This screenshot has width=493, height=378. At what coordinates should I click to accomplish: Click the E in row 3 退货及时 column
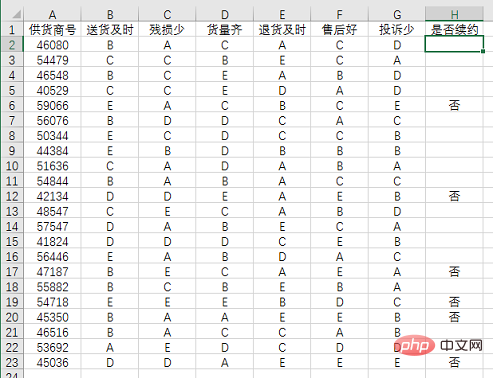282,60
